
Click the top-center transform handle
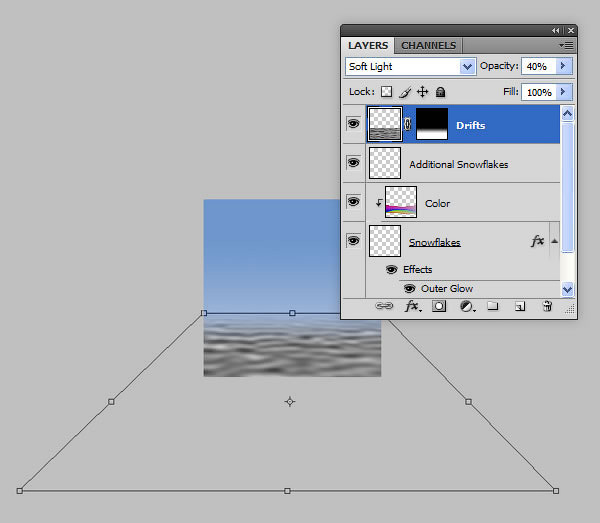coord(292,313)
